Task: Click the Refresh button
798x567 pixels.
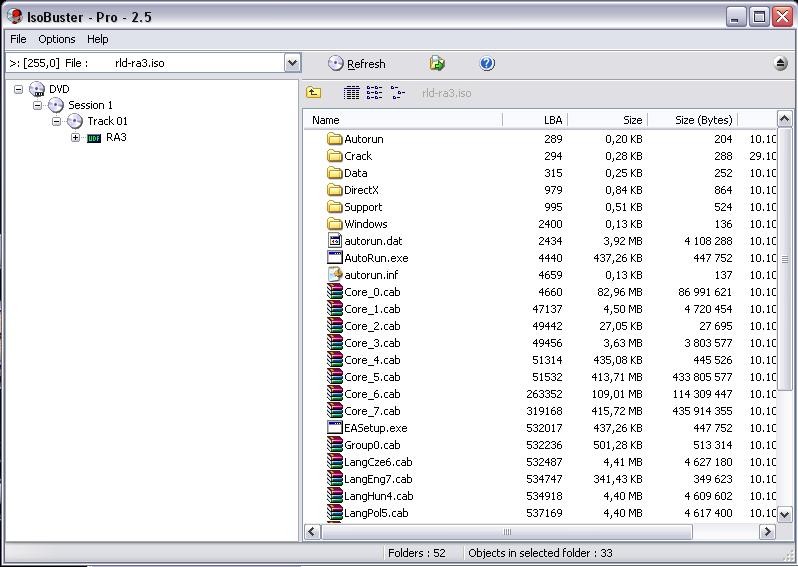Action: [357, 64]
